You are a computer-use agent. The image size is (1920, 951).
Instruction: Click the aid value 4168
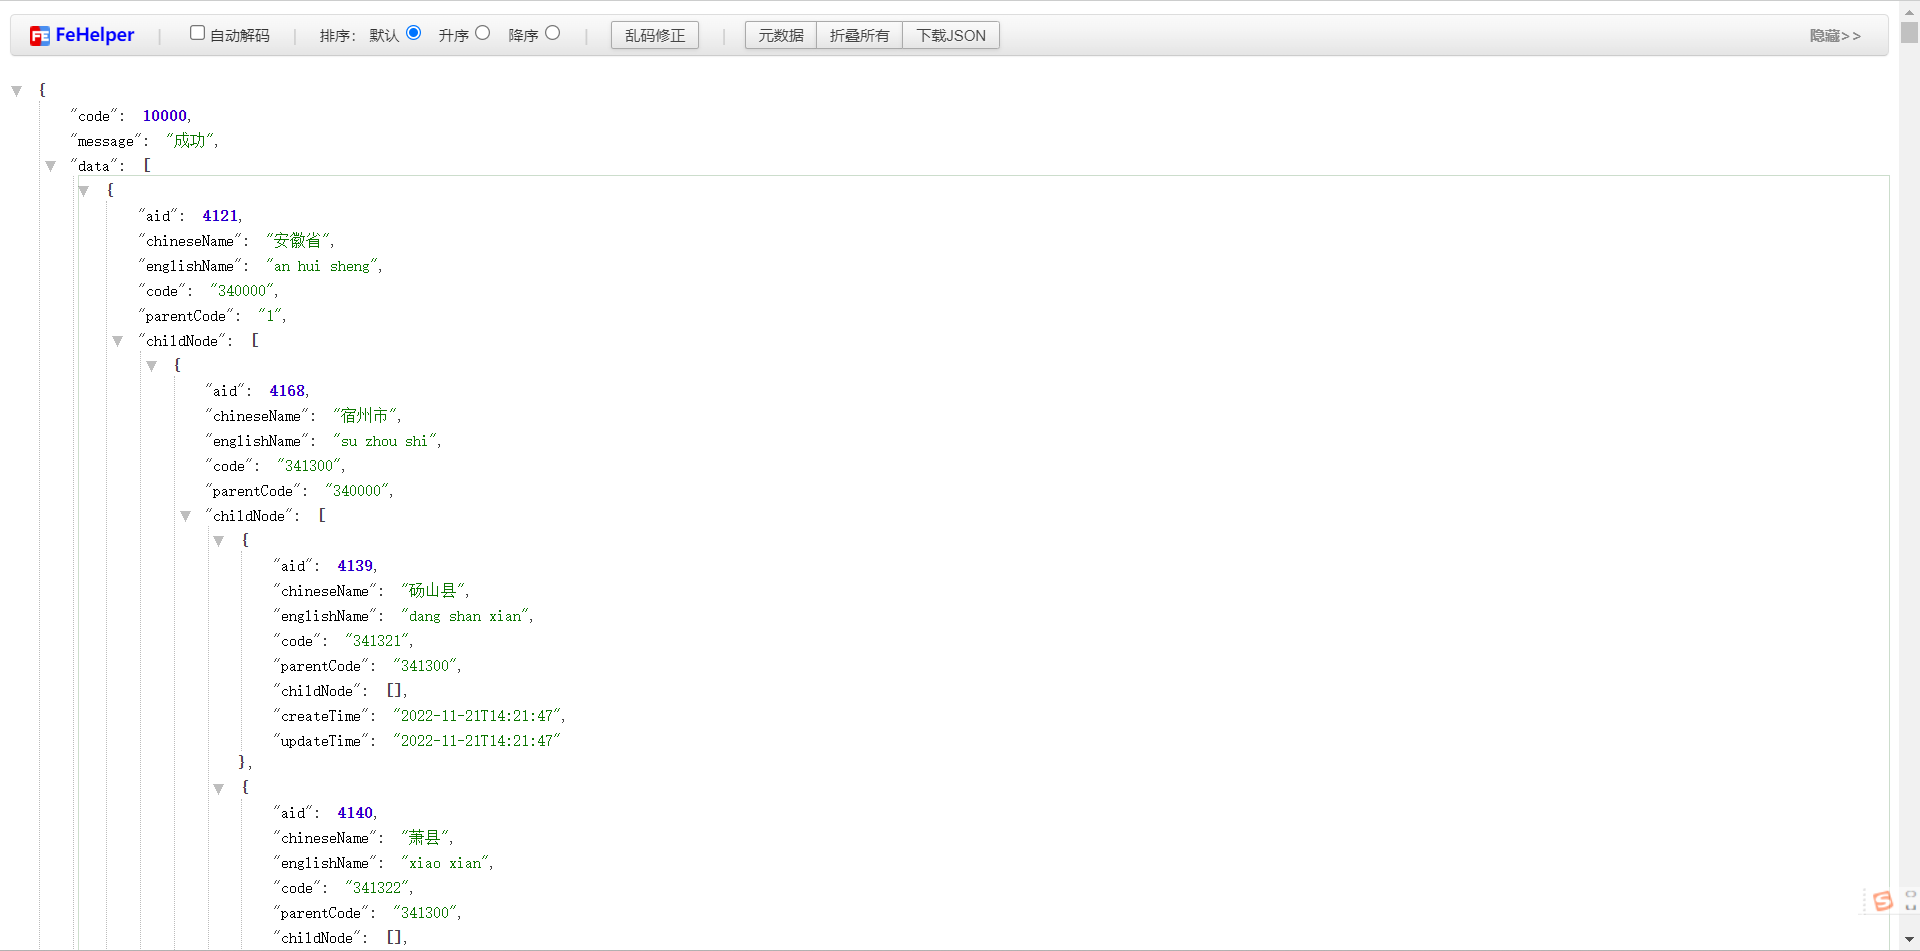[287, 391]
